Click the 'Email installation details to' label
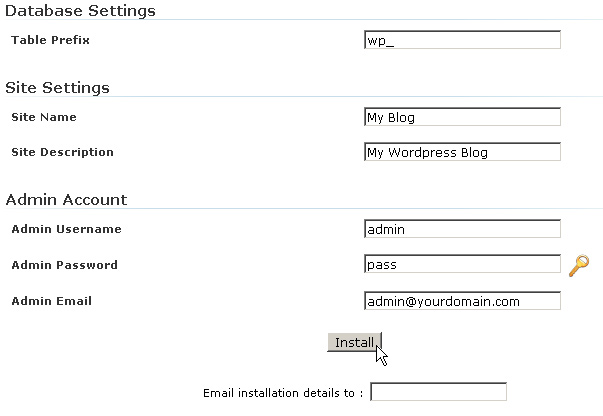This screenshot has width=603, height=416. (x=283, y=393)
